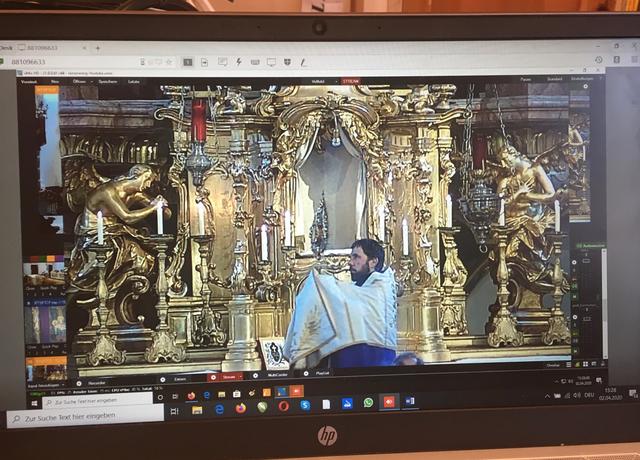
Task: Click the audio mixer scrollbar
Action: coord(603,302)
